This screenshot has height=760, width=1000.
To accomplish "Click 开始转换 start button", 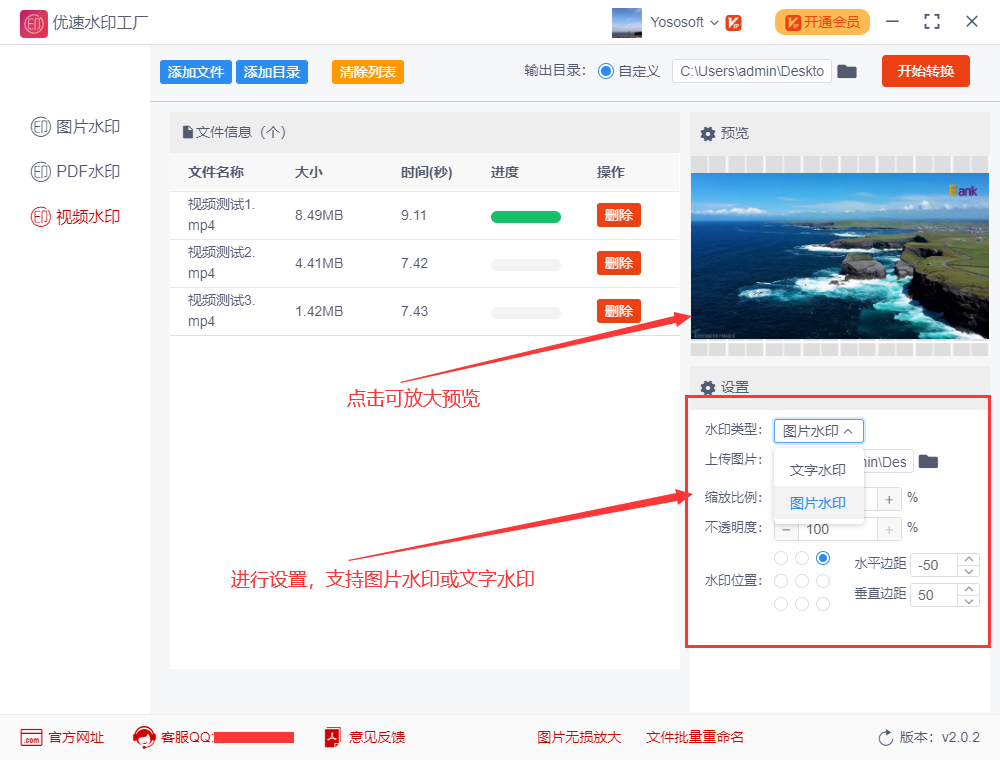I will point(925,71).
